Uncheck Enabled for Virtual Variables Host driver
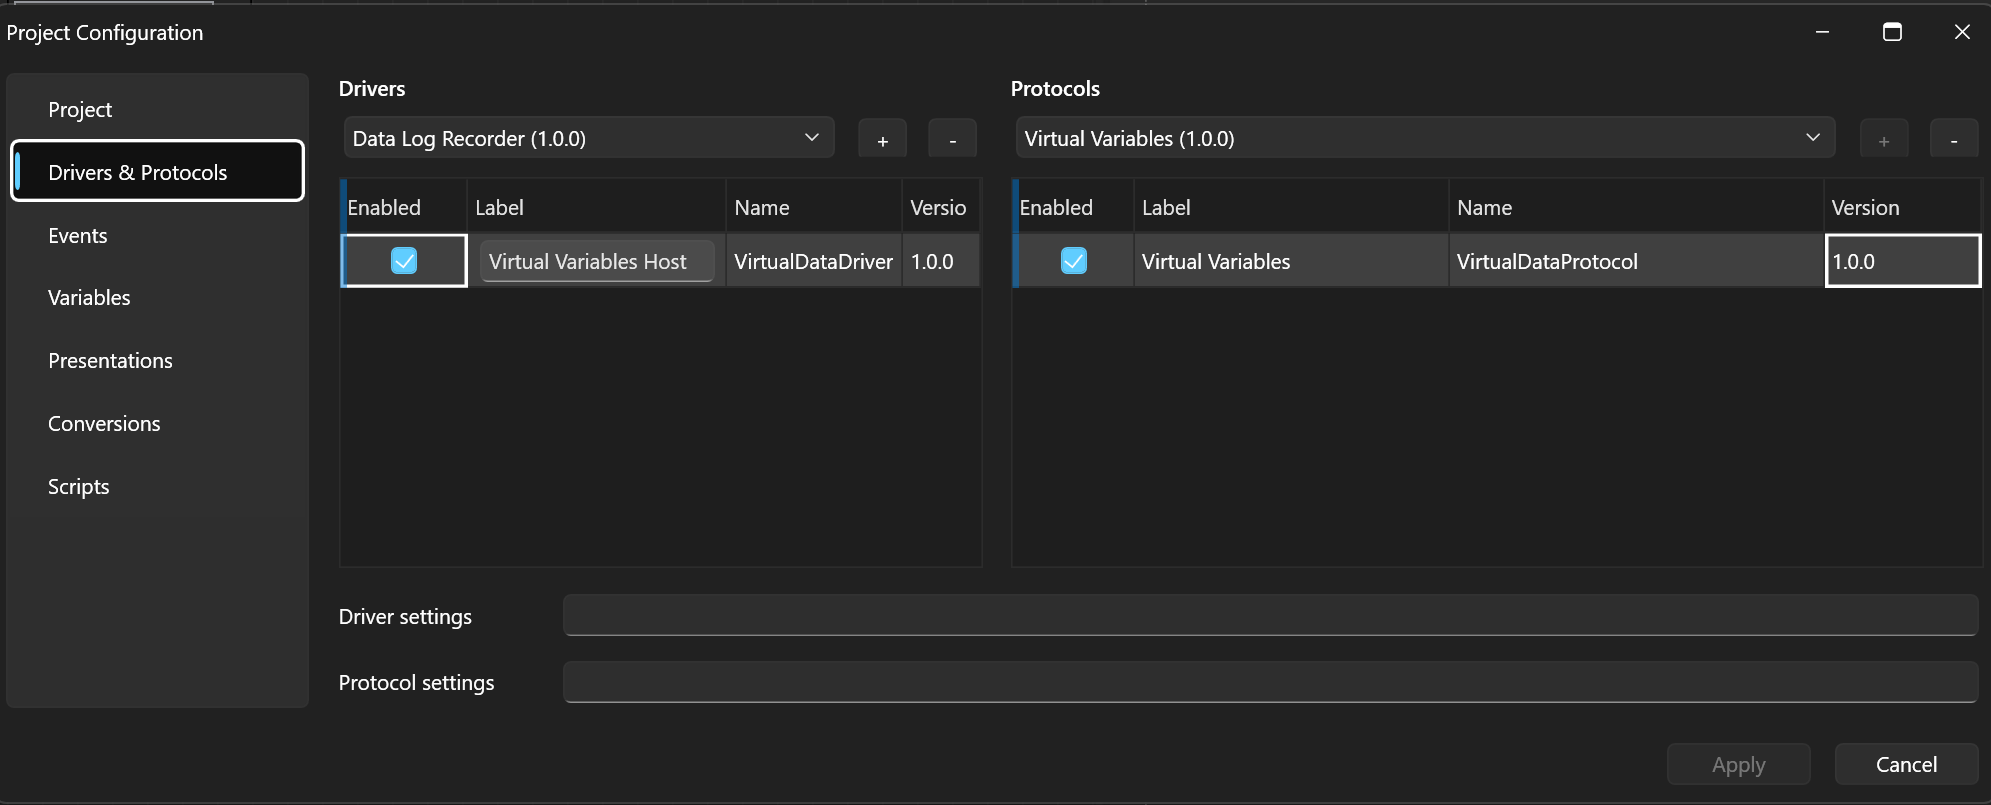The image size is (1991, 805). click(x=404, y=261)
